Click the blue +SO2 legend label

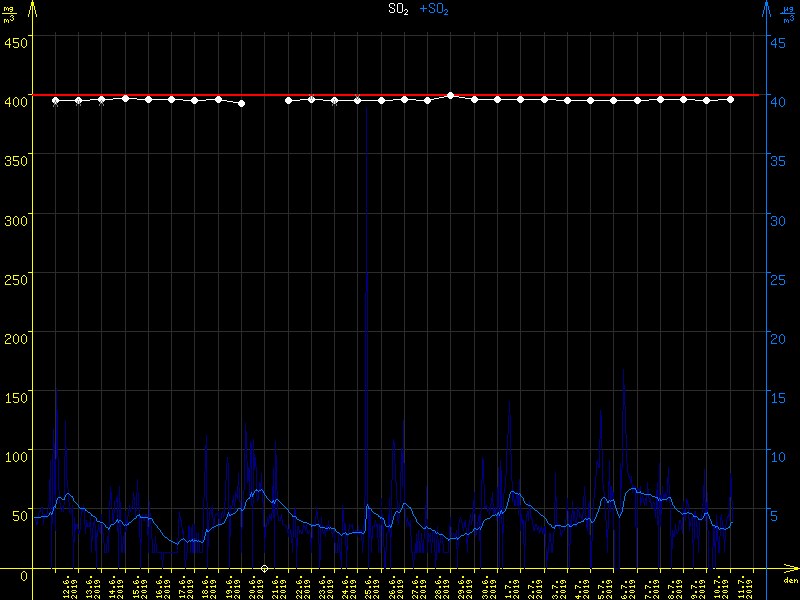point(434,9)
